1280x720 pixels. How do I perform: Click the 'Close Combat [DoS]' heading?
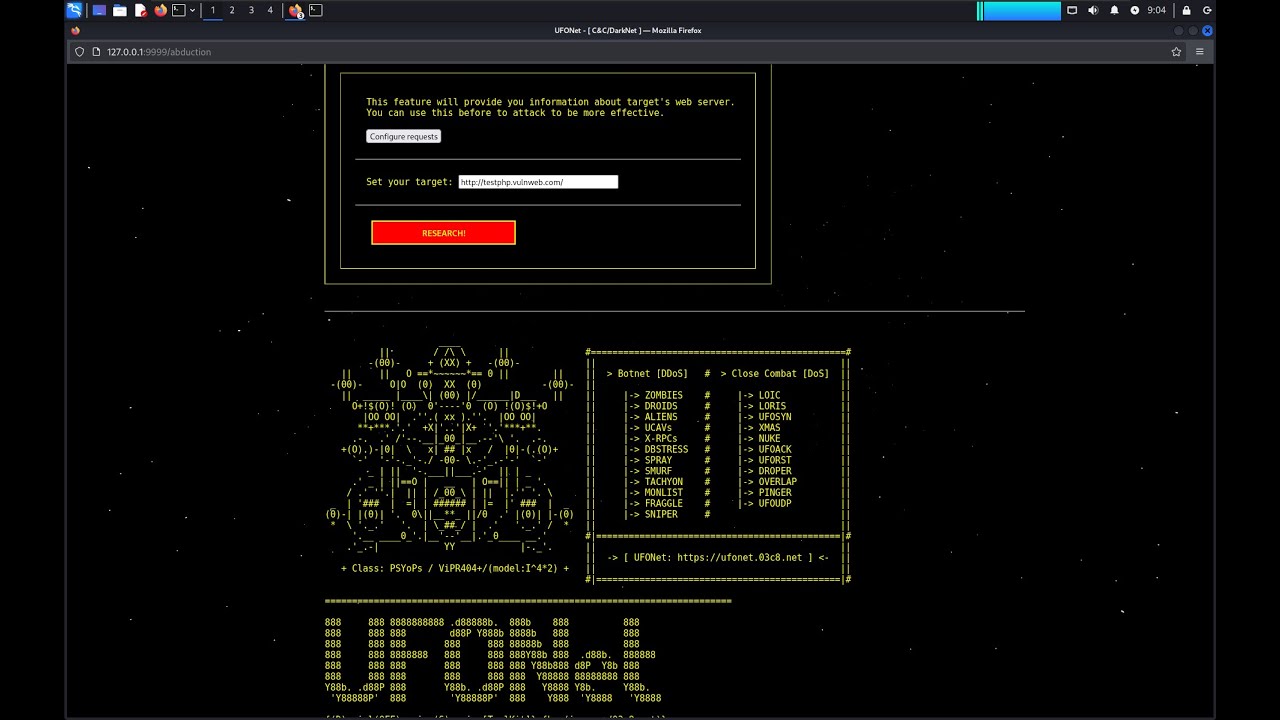coord(780,373)
